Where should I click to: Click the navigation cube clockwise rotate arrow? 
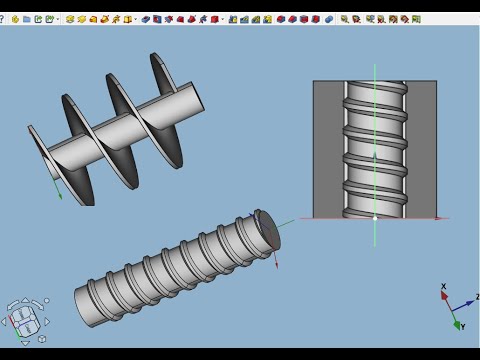(x=37, y=305)
